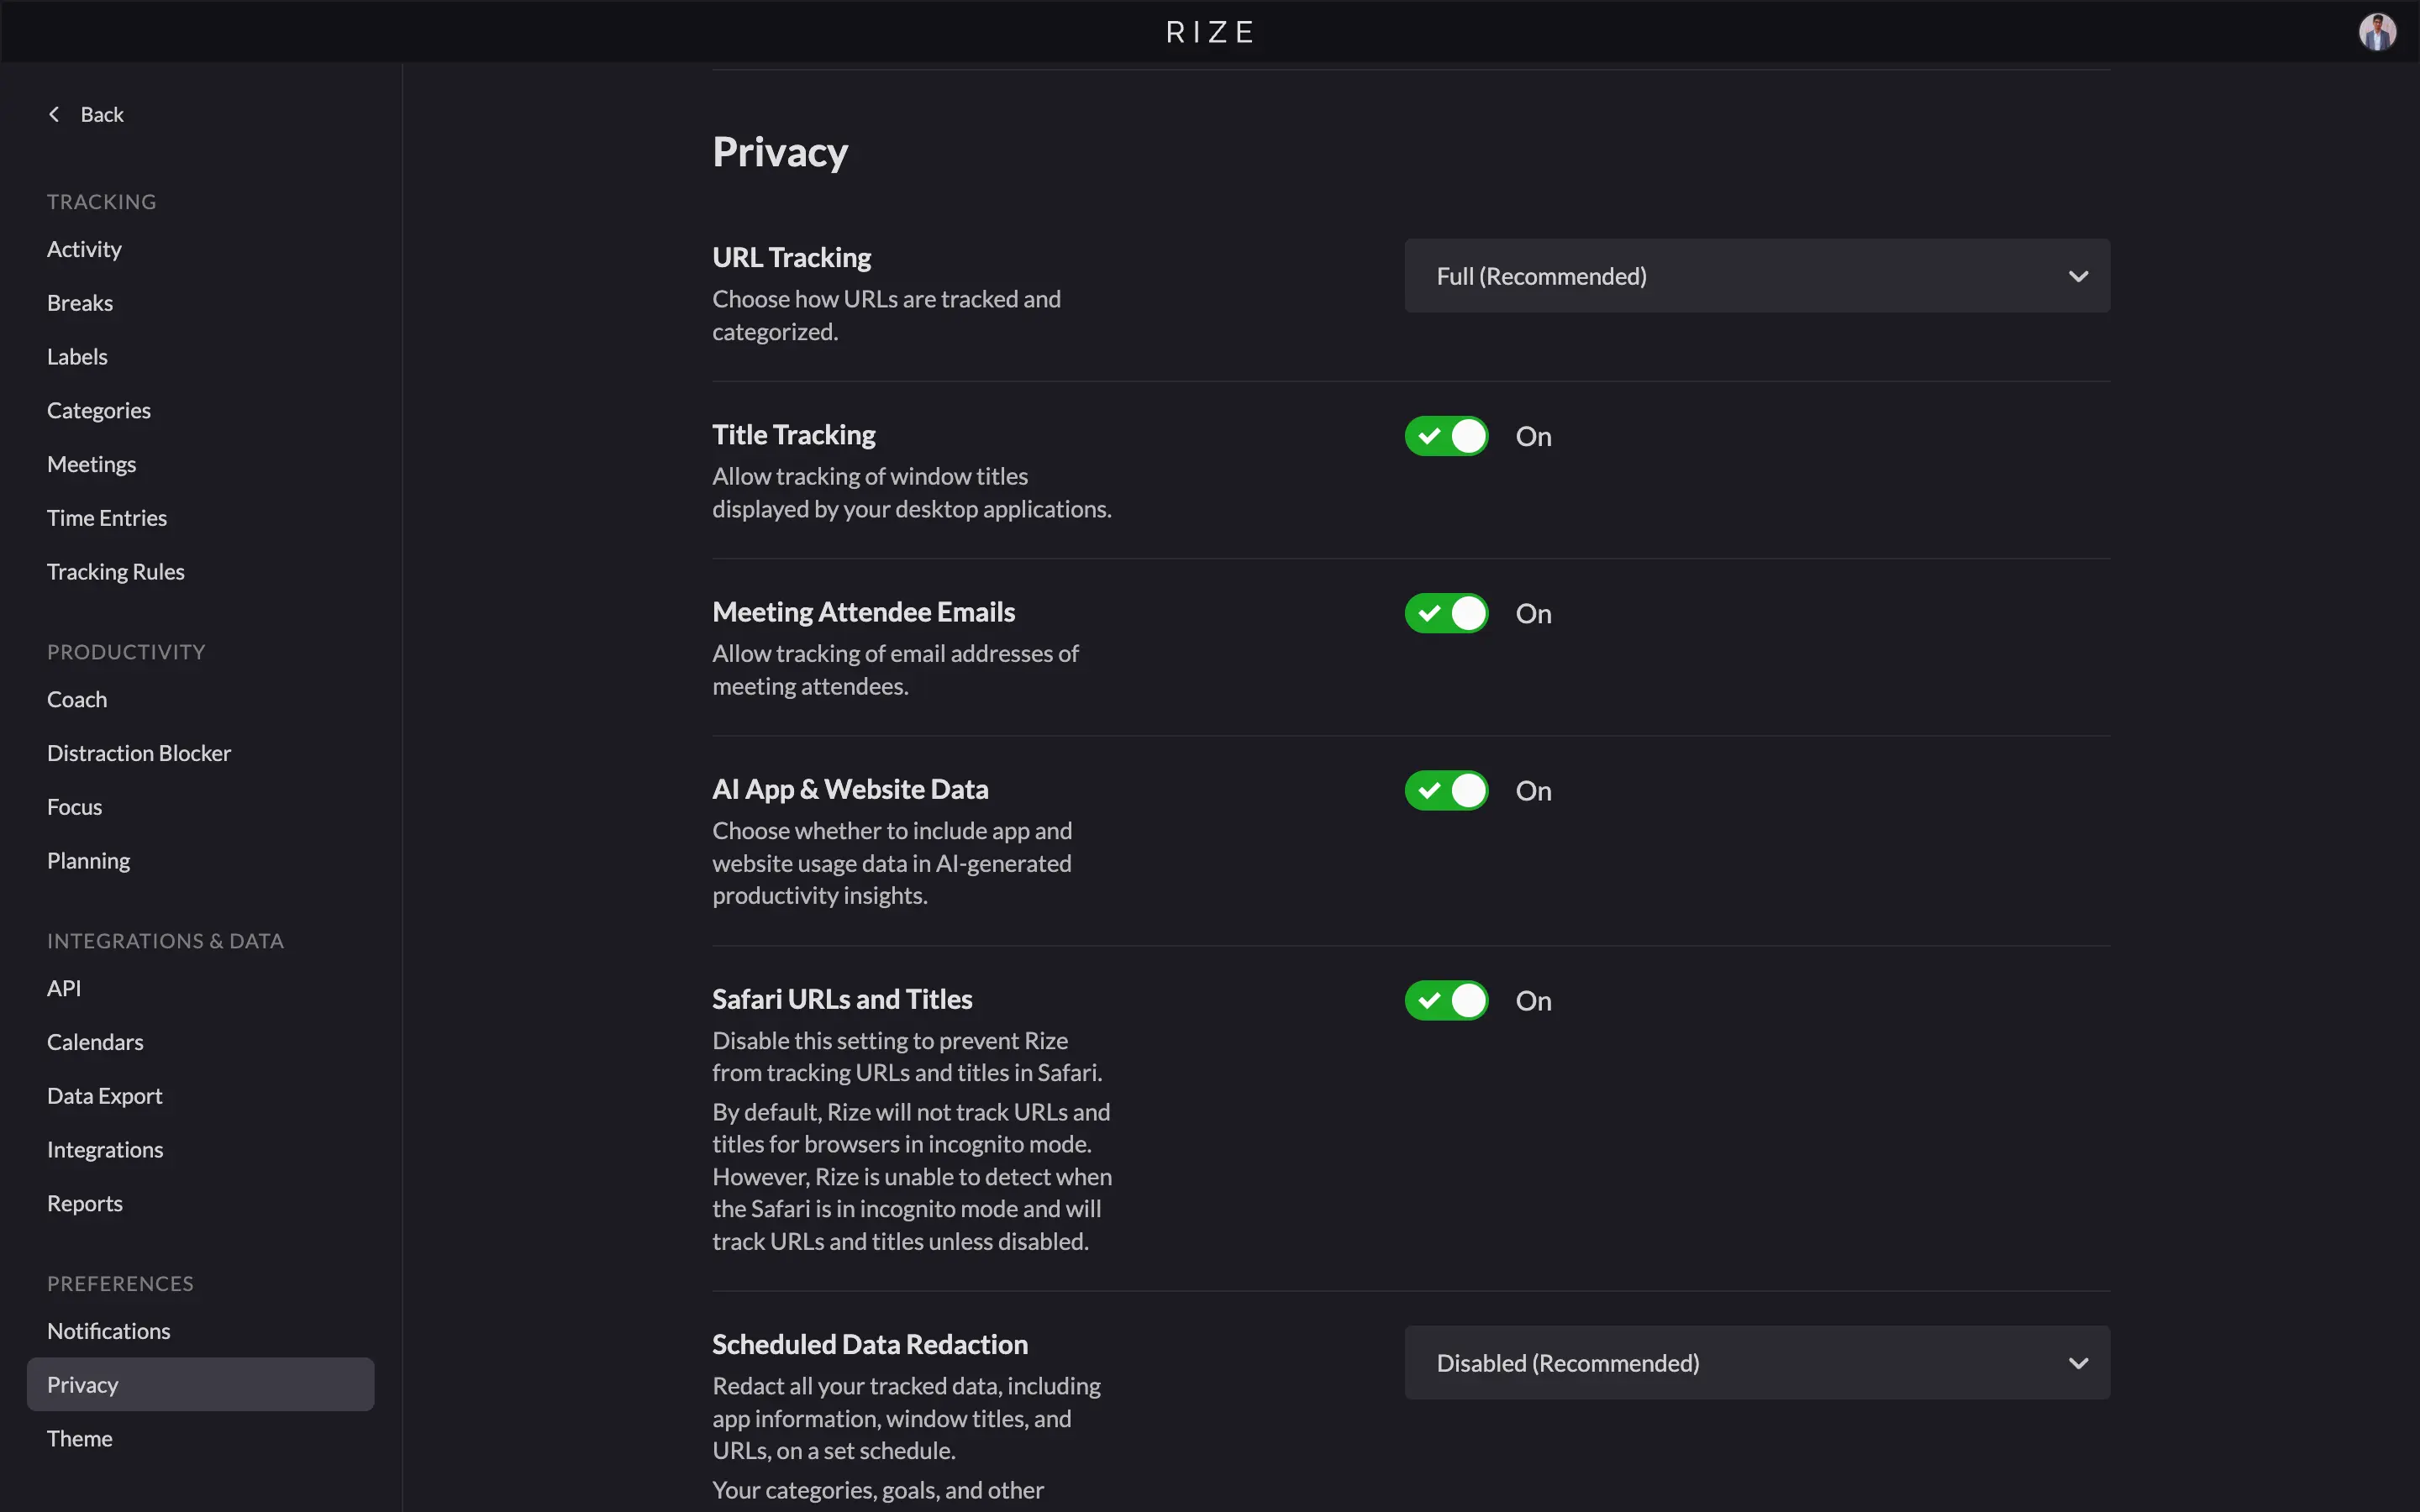Click chevron on Full (Recommended) dropdown
The height and width of the screenshot is (1512, 2420).
pos(2078,276)
